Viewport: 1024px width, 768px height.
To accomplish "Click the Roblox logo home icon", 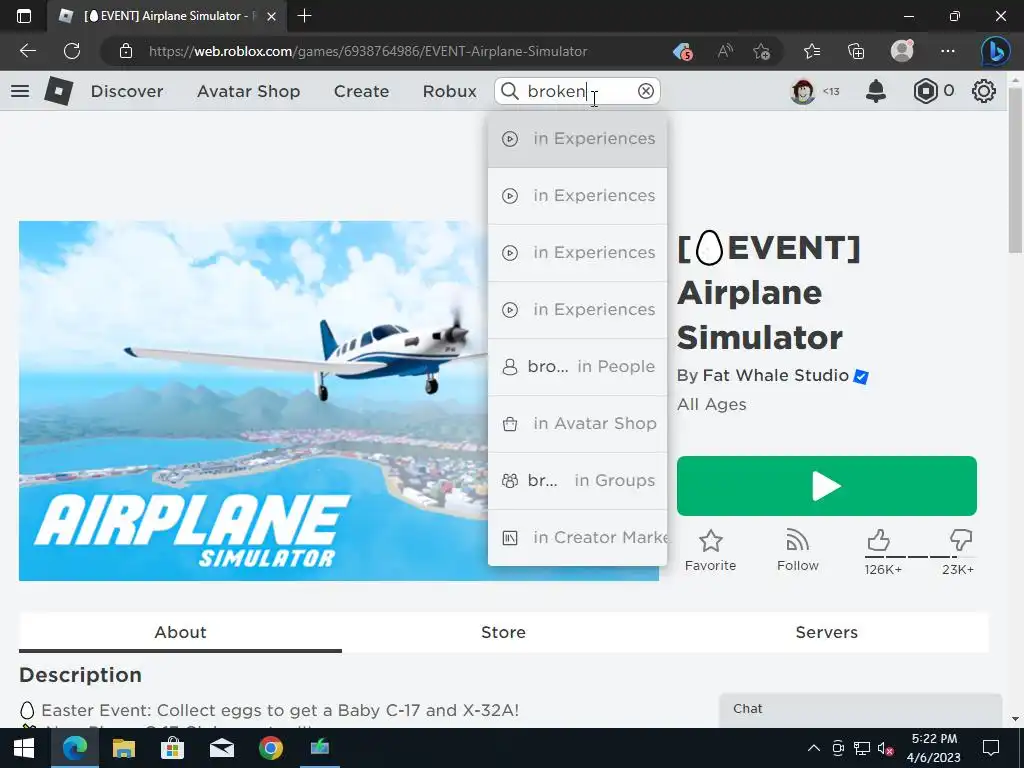I will click(x=58, y=91).
